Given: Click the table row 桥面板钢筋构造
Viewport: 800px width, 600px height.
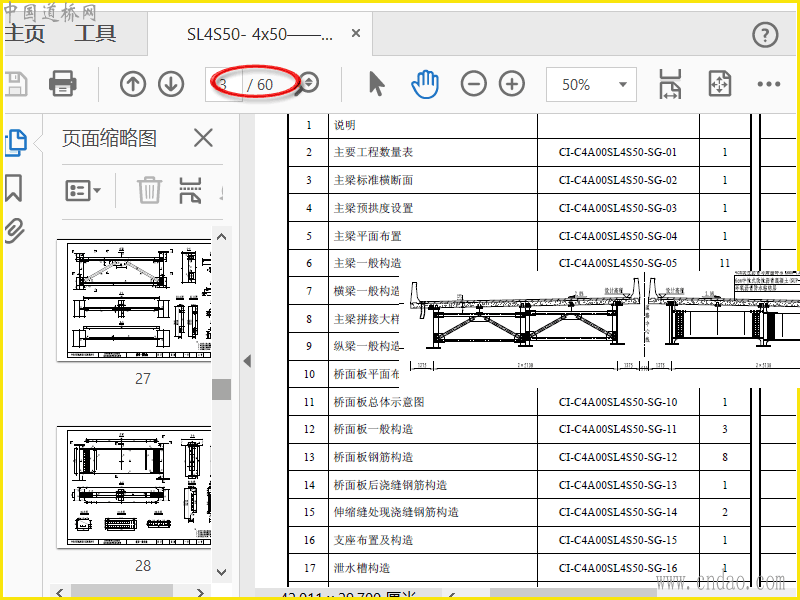Looking at the screenshot, I should [519, 457].
